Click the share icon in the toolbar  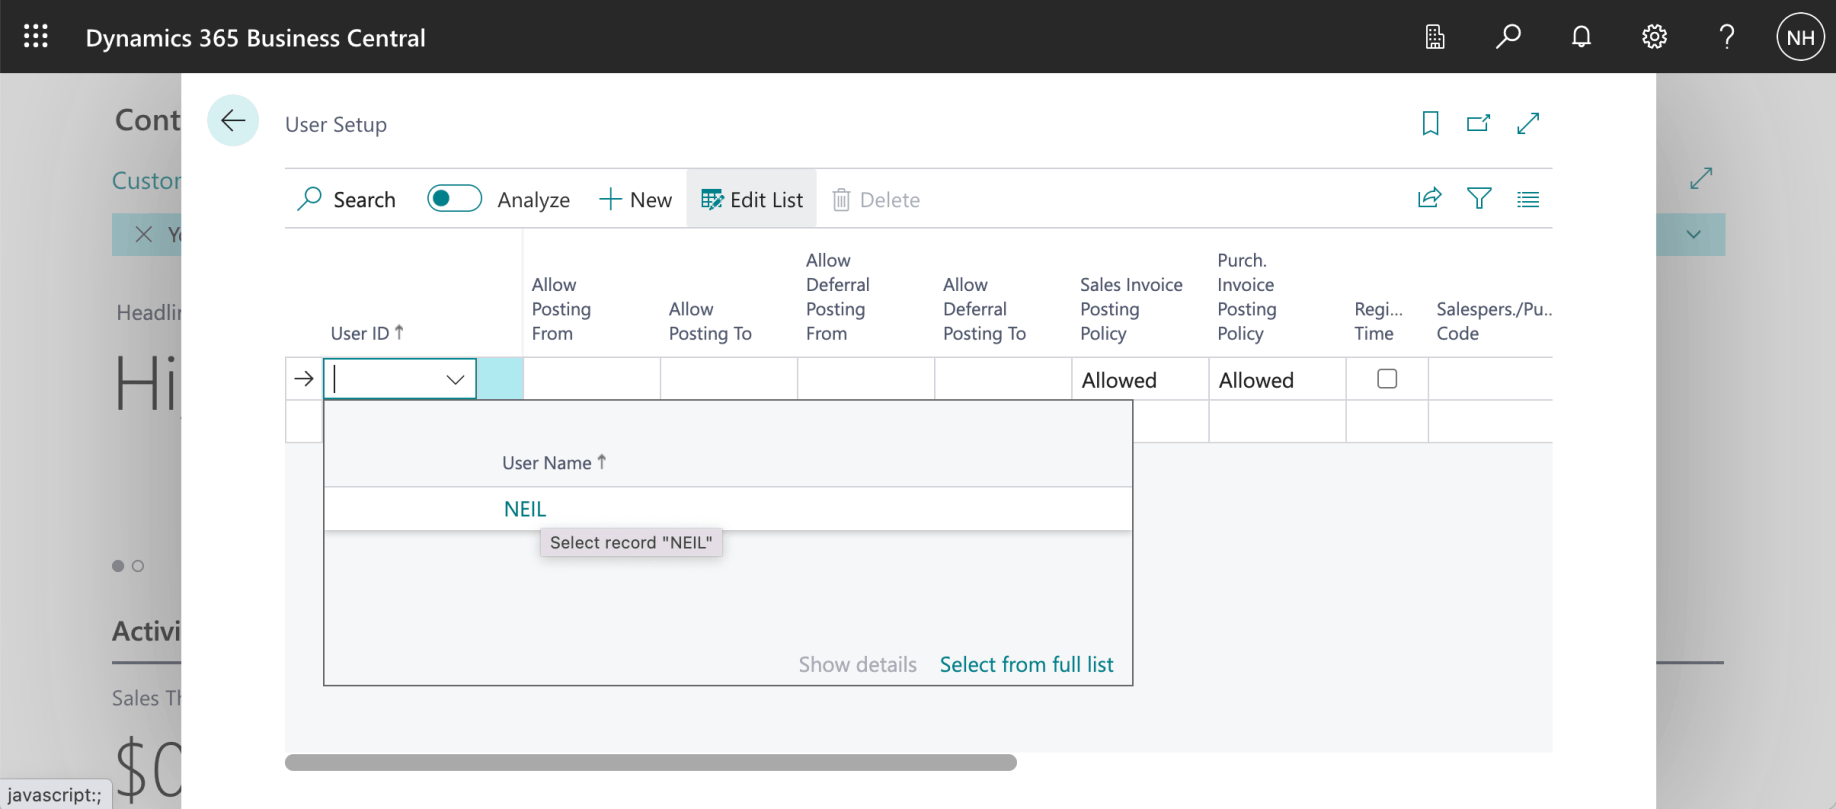[x=1429, y=198]
